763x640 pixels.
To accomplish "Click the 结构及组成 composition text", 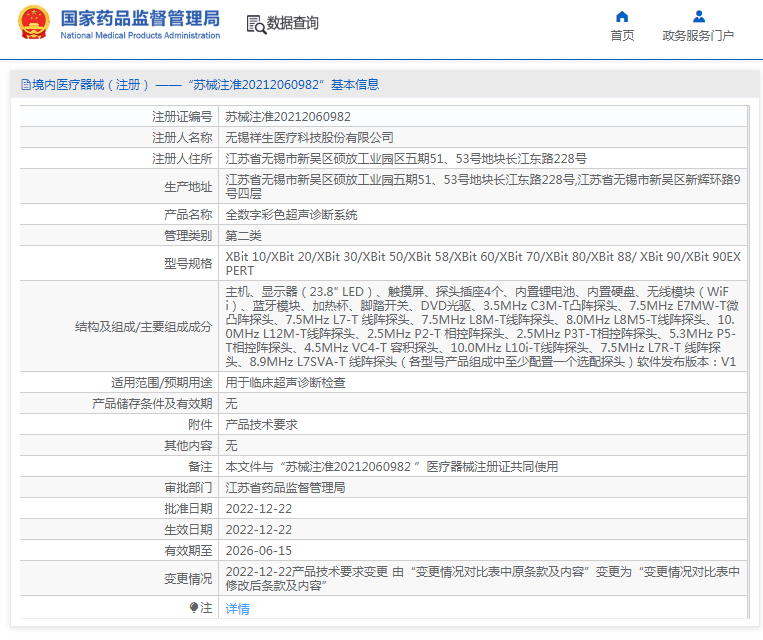I will [483, 327].
